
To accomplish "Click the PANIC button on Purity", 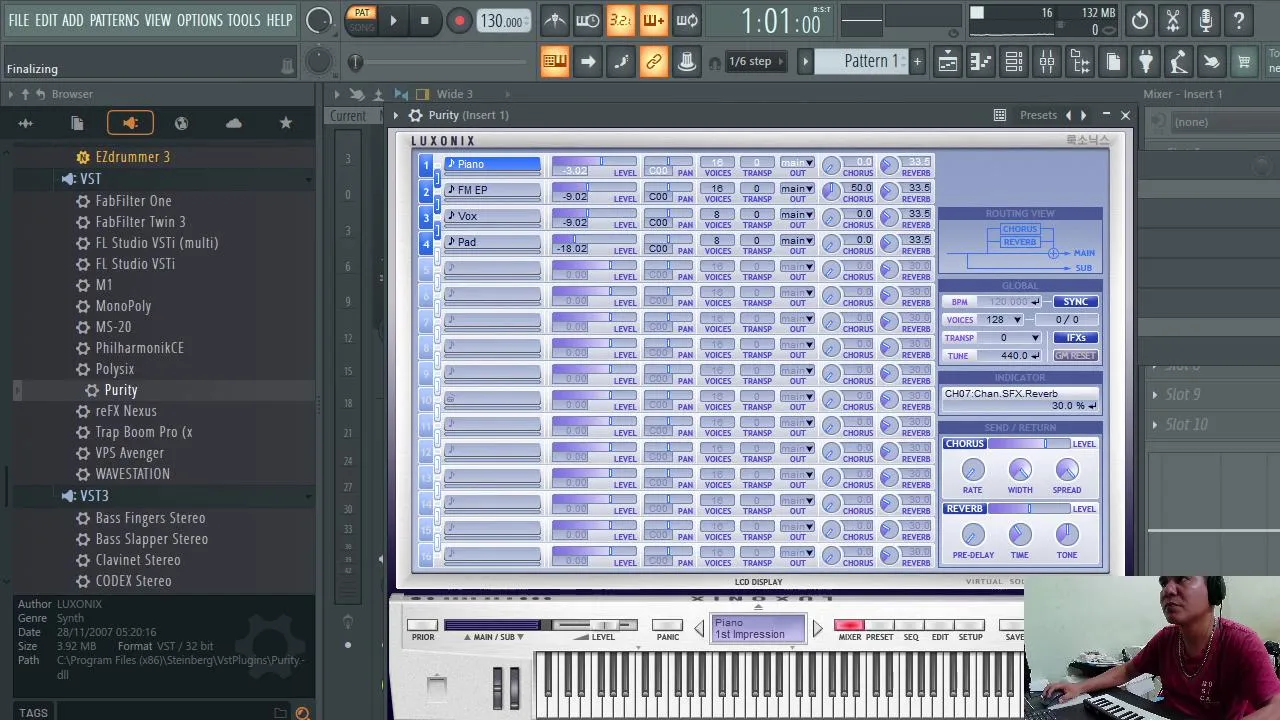I will pos(667,626).
